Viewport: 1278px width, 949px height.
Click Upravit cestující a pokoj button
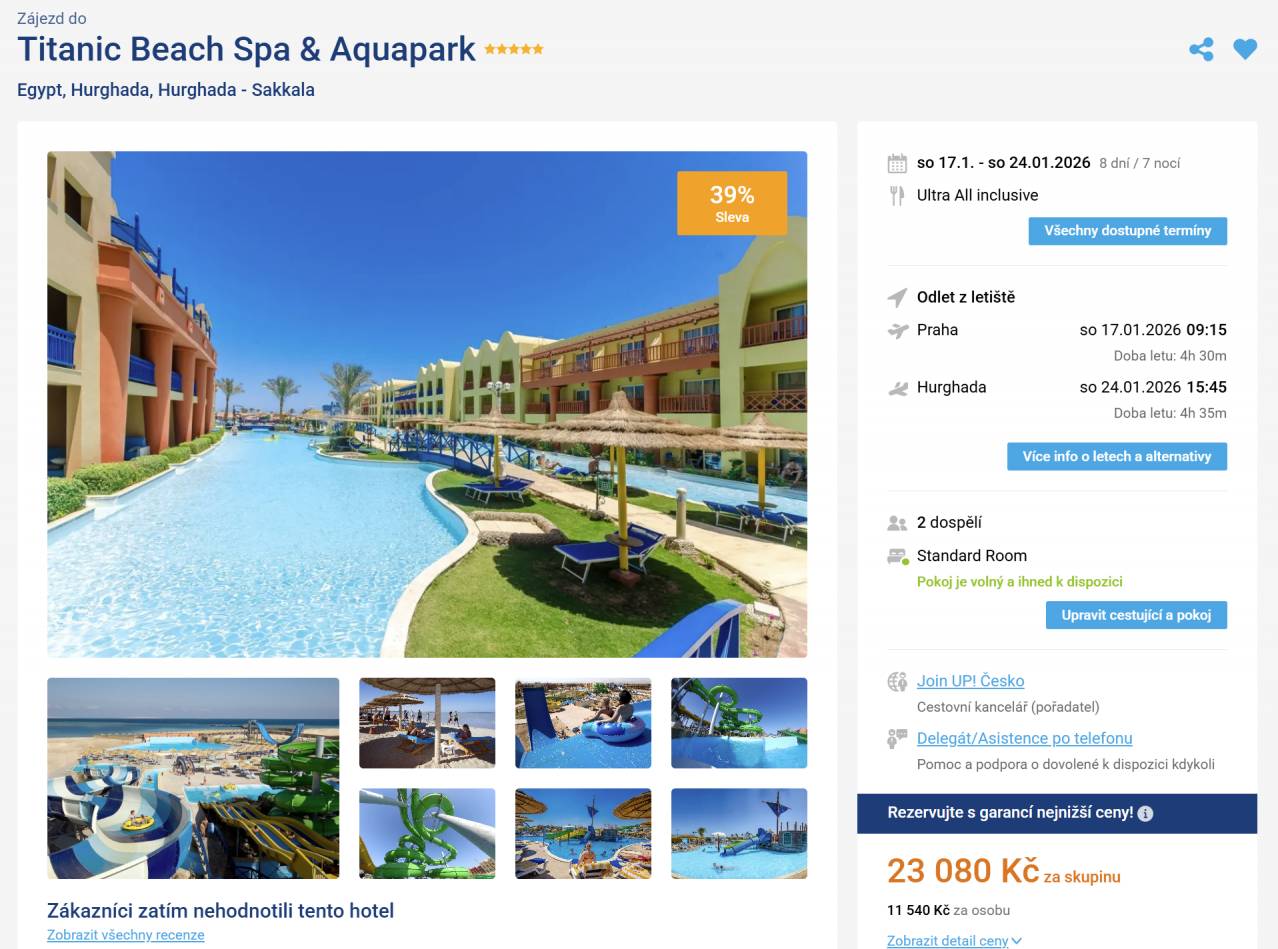click(x=1136, y=615)
